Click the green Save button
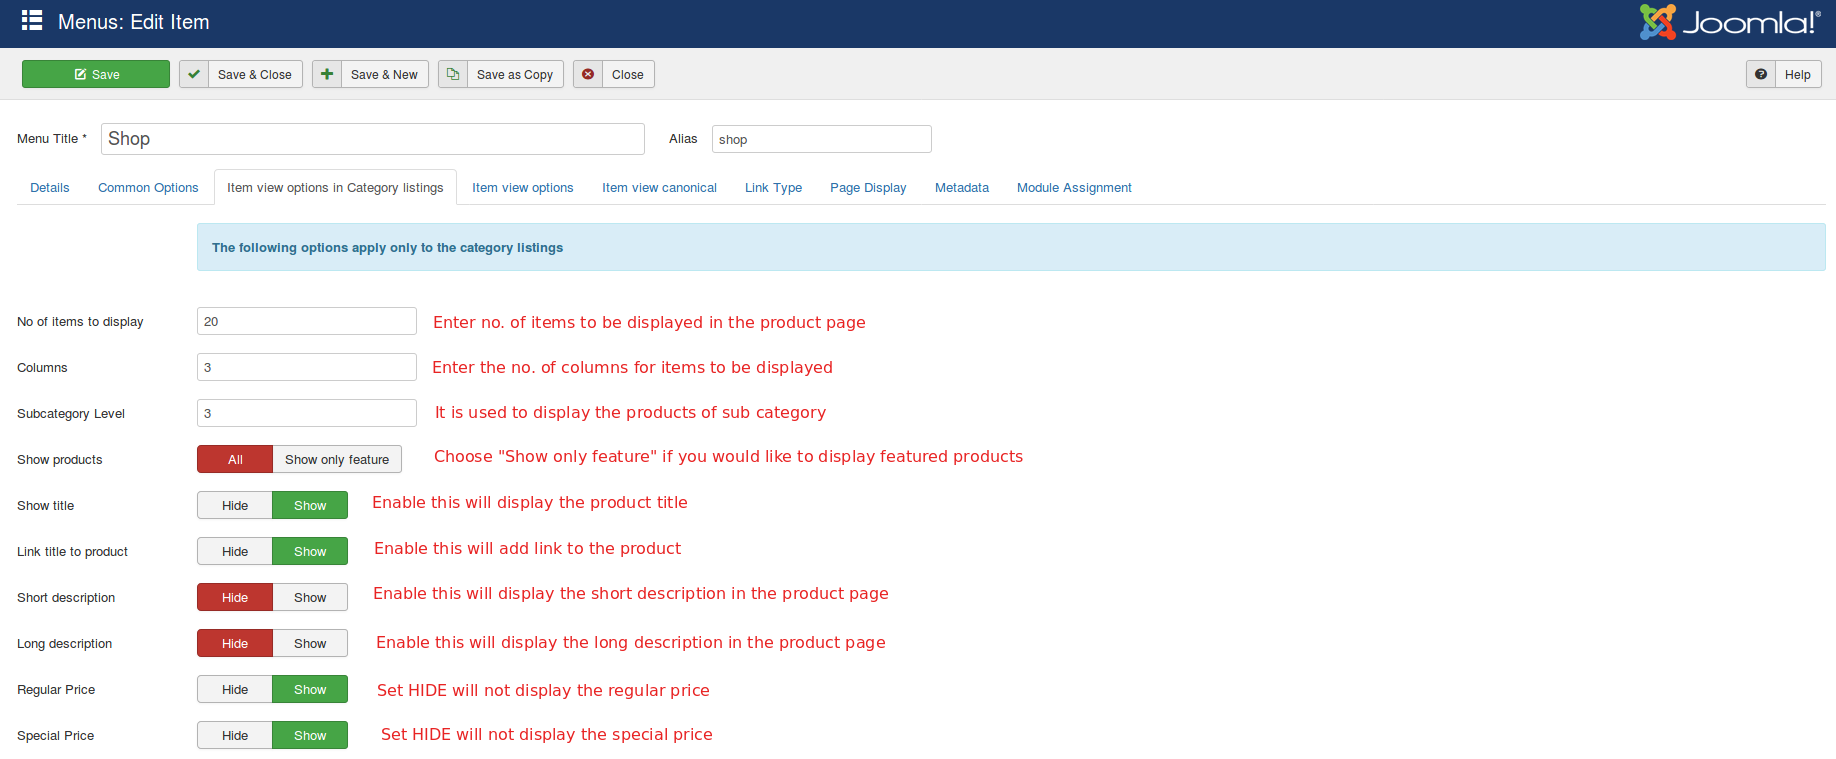The image size is (1836, 759). point(96,74)
